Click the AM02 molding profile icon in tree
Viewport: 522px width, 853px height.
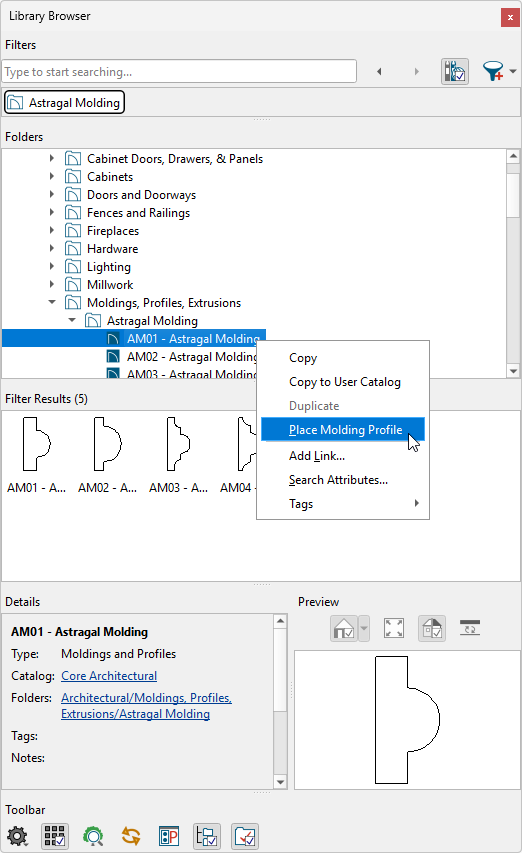pos(113,356)
